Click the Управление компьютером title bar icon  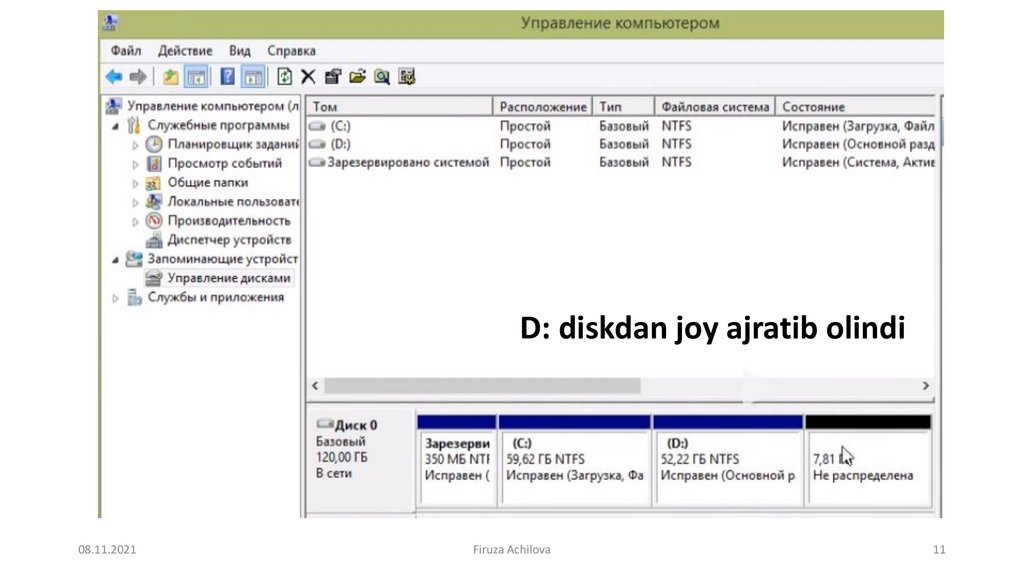[x=110, y=23]
